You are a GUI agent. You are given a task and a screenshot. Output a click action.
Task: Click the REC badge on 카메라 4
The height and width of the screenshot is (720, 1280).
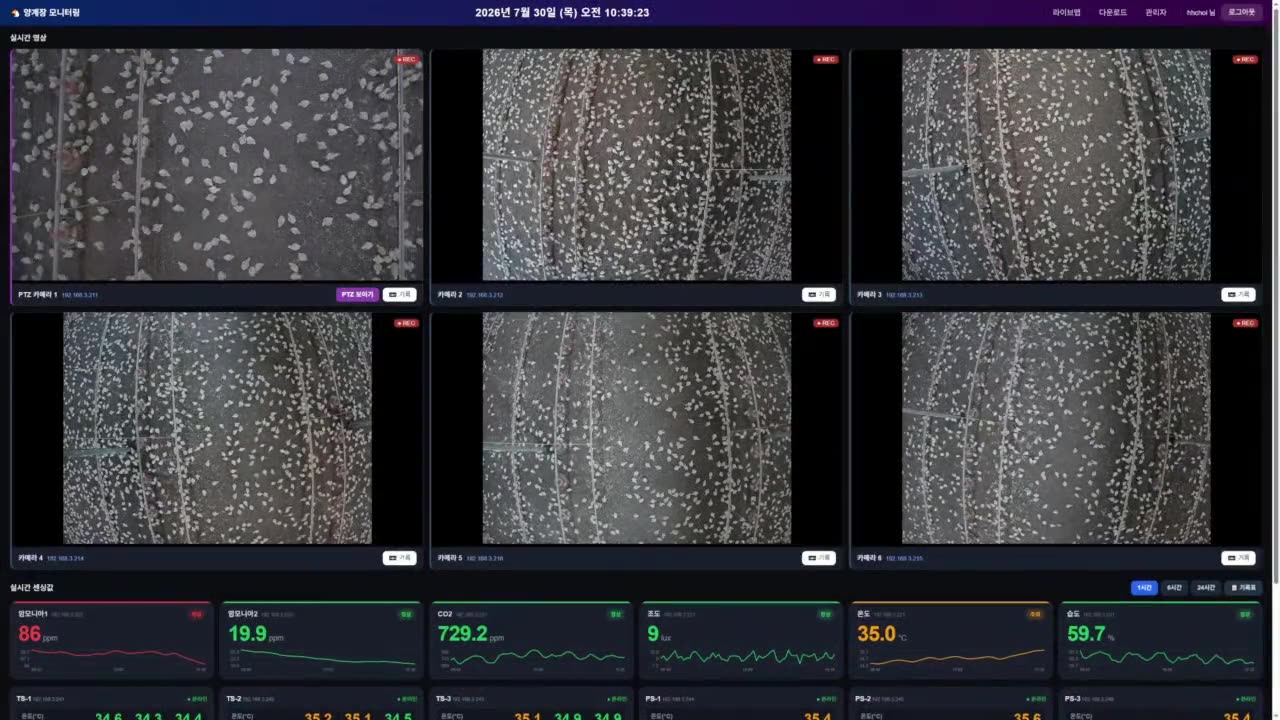[x=406, y=323]
